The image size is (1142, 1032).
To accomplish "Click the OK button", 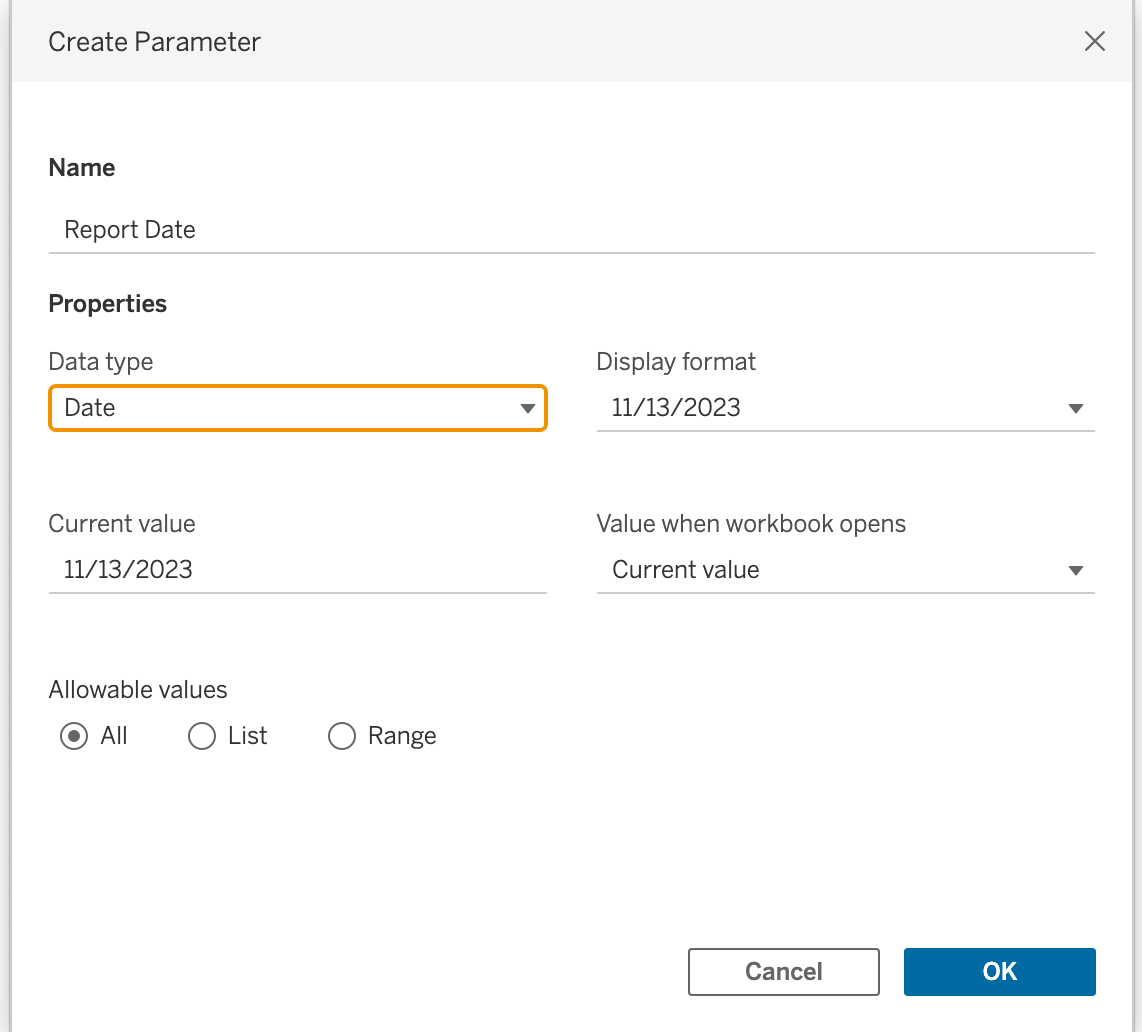I will [x=999, y=972].
